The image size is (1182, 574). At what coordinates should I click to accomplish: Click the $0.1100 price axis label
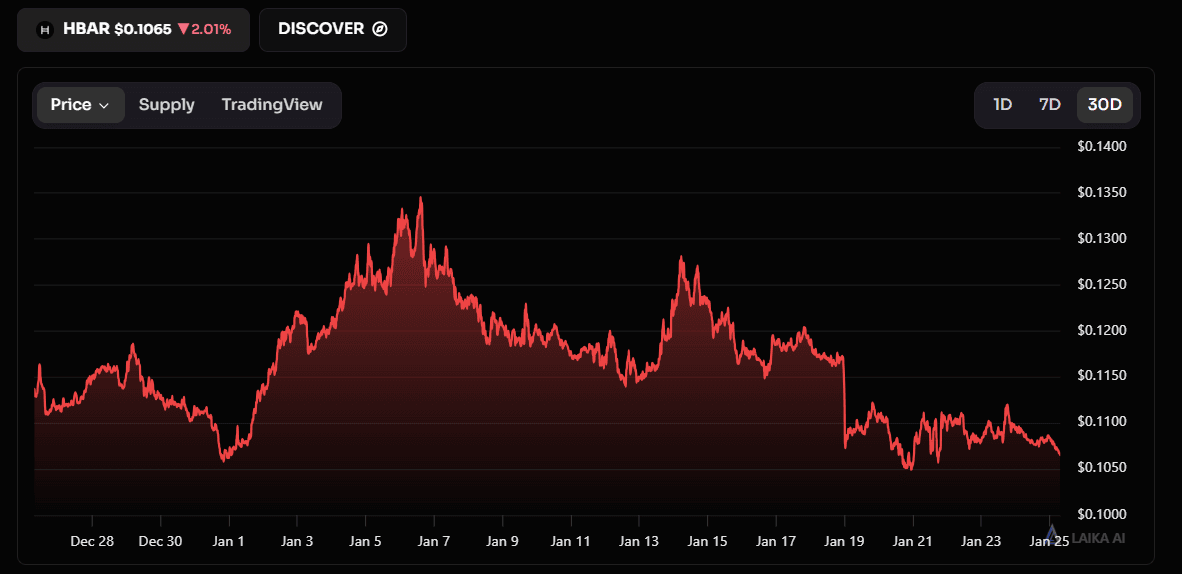(1102, 422)
